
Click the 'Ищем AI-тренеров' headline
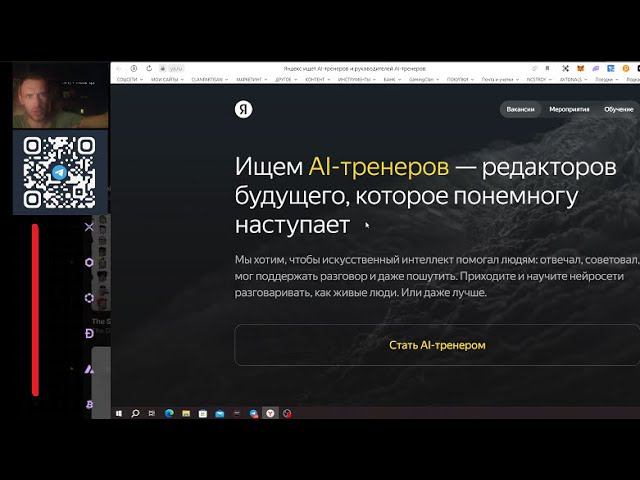[425, 196]
